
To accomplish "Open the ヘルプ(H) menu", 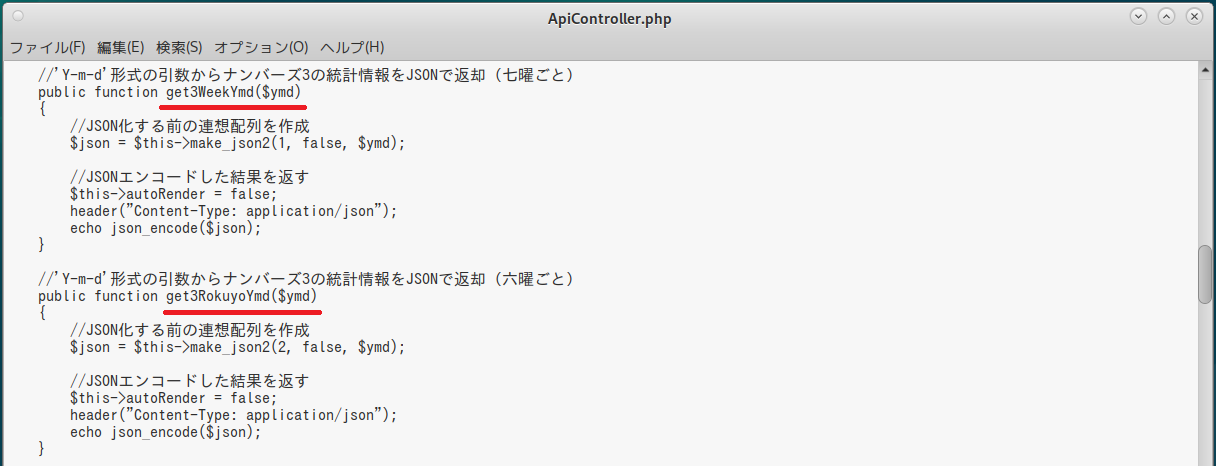I will pos(352,47).
